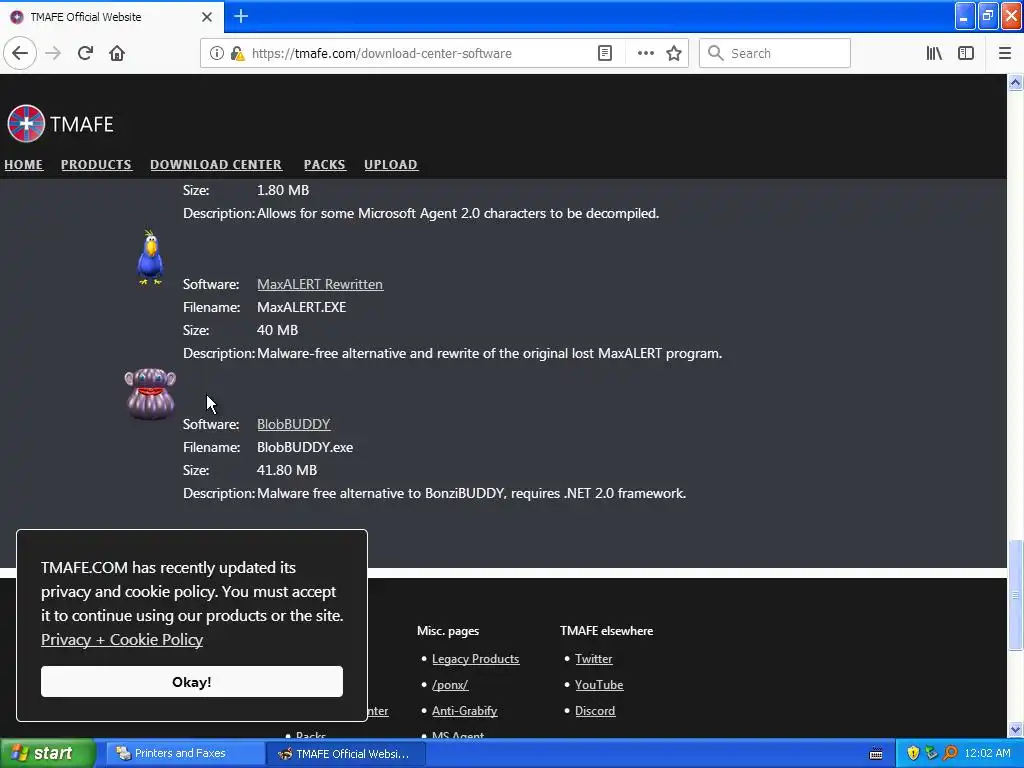Open PACKS in site navigation
The height and width of the screenshot is (768, 1024).
(325, 165)
